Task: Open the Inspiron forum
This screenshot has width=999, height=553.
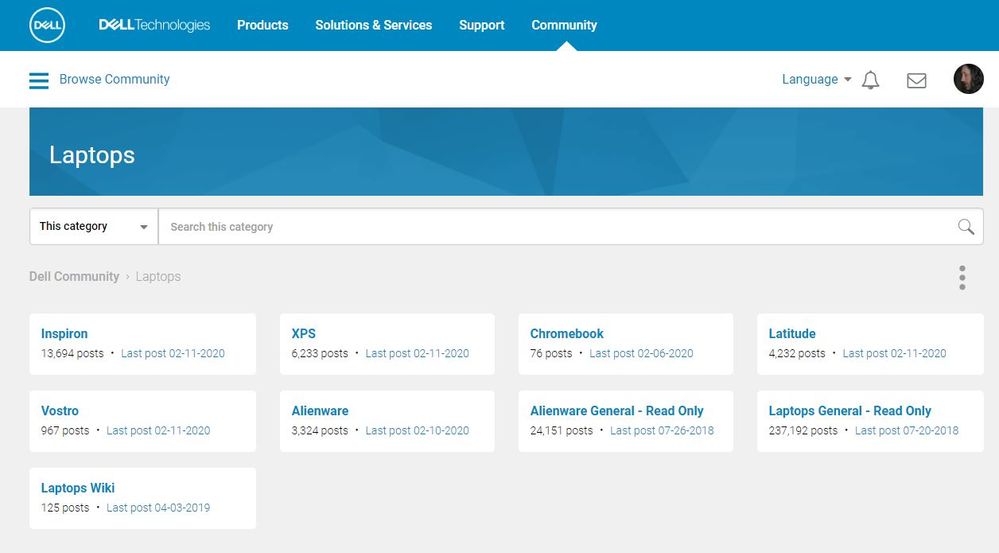Action: (64, 333)
